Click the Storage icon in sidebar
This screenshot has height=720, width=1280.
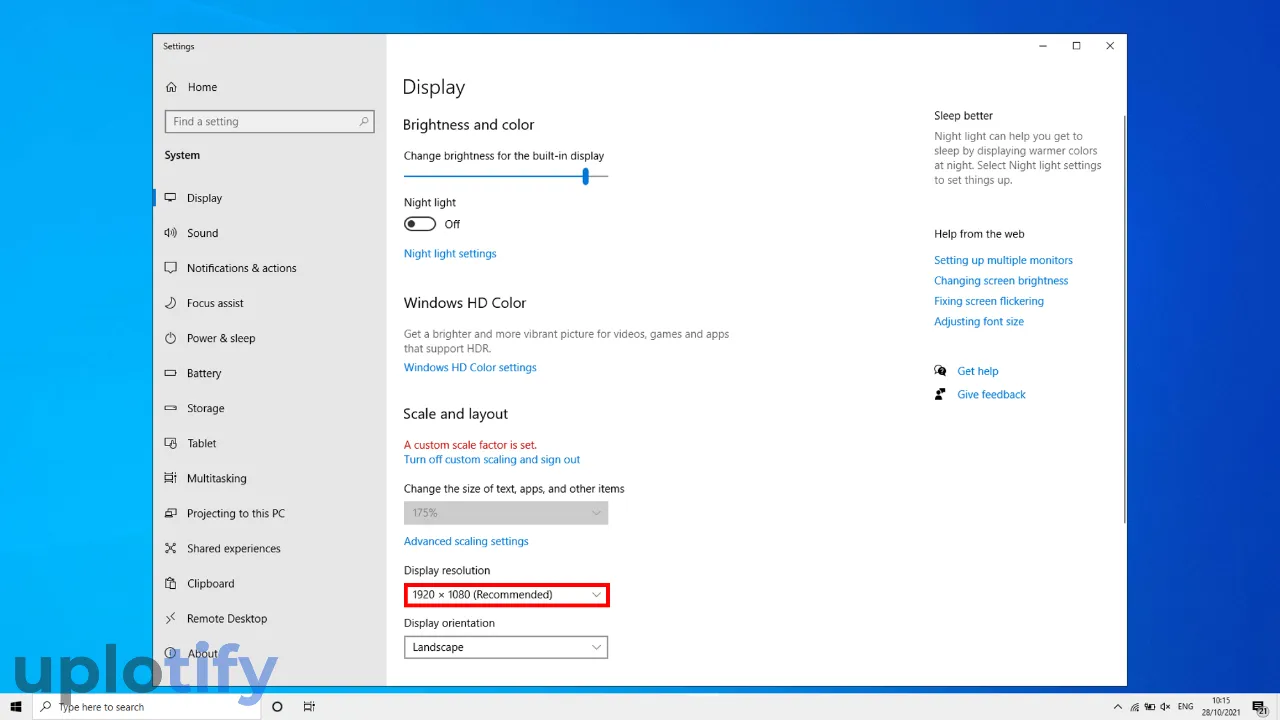170,408
